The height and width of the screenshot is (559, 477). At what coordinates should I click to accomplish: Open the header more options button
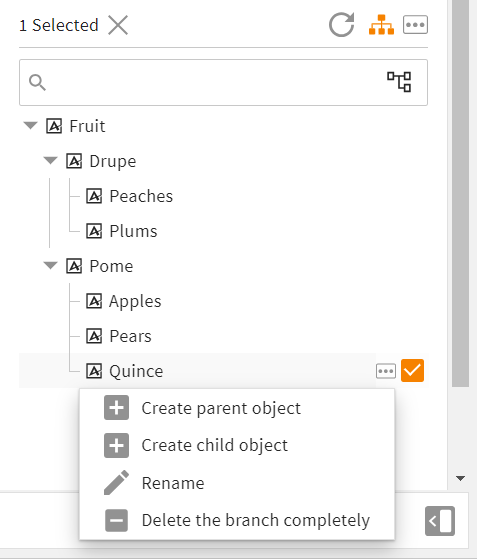415,25
